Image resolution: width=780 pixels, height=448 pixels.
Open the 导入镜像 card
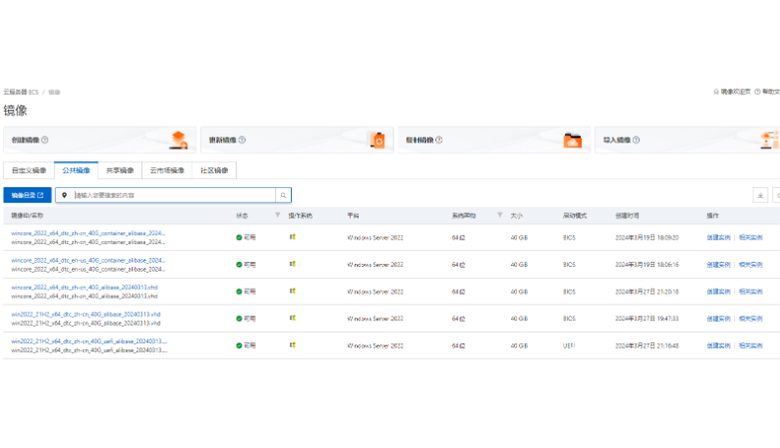(687, 140)
